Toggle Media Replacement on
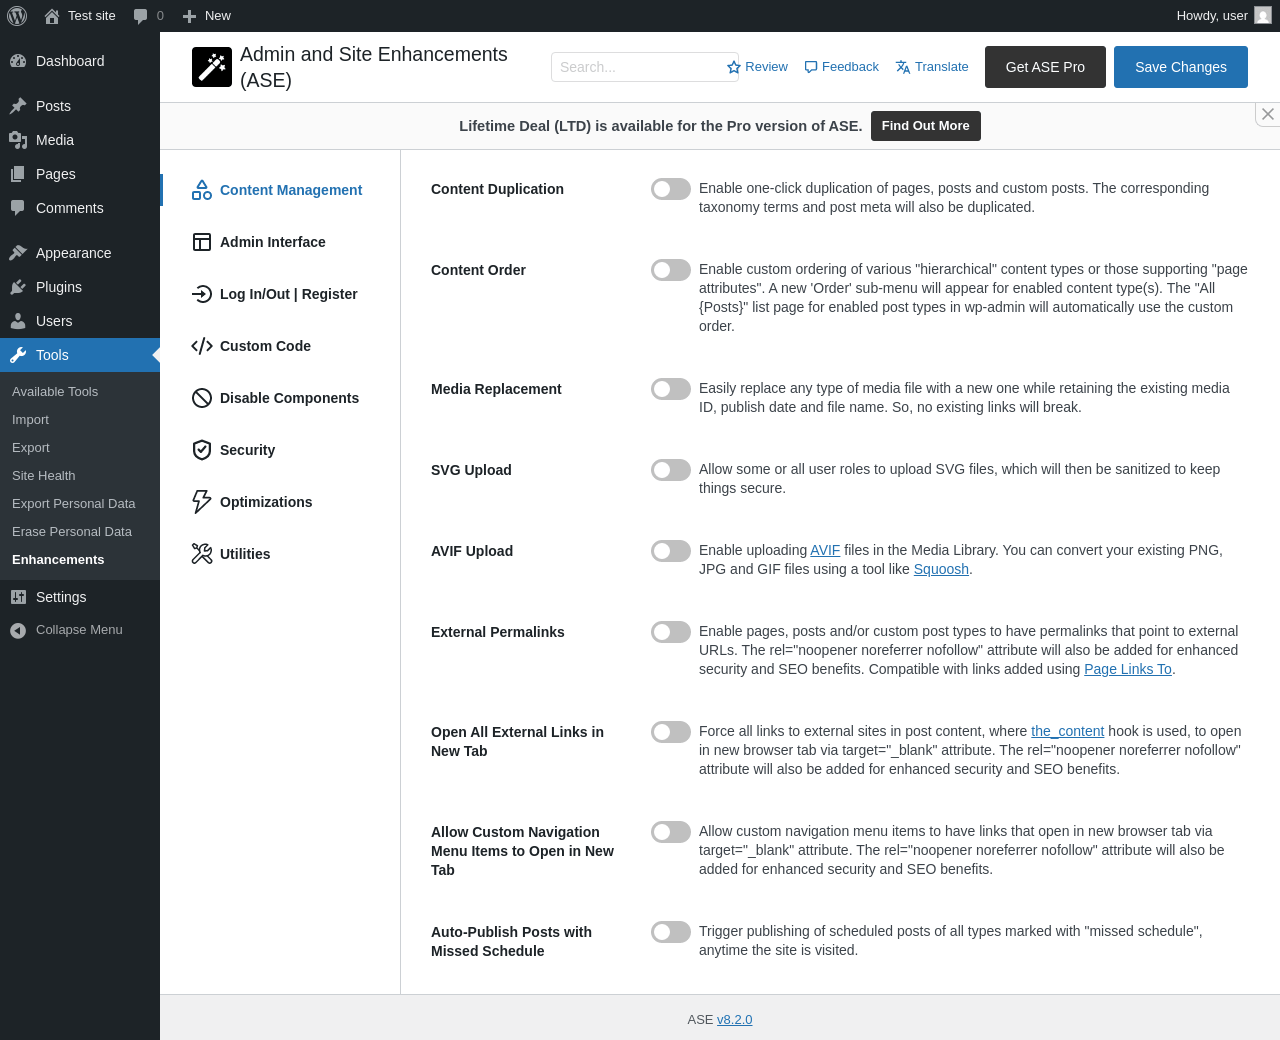Screen dimensions: 1280x1040 (x=671, y=389)
